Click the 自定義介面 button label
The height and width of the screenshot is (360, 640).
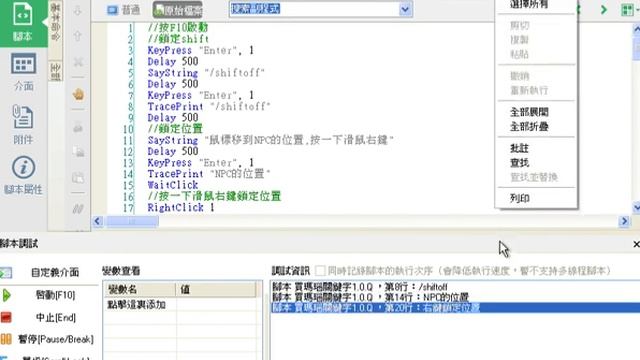tap(55, 272)
